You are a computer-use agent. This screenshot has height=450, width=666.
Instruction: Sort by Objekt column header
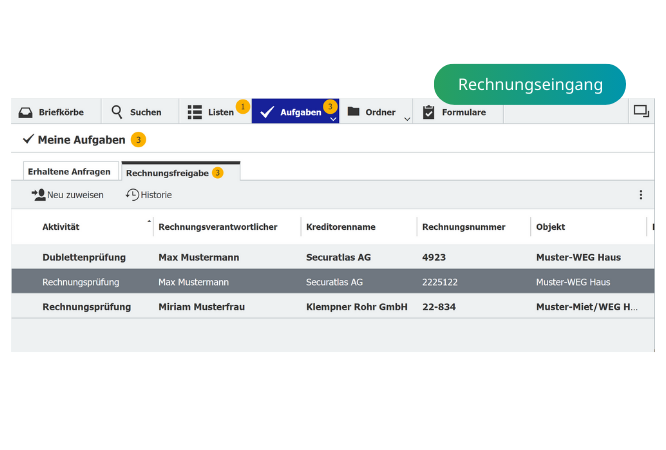pos(550,227)
